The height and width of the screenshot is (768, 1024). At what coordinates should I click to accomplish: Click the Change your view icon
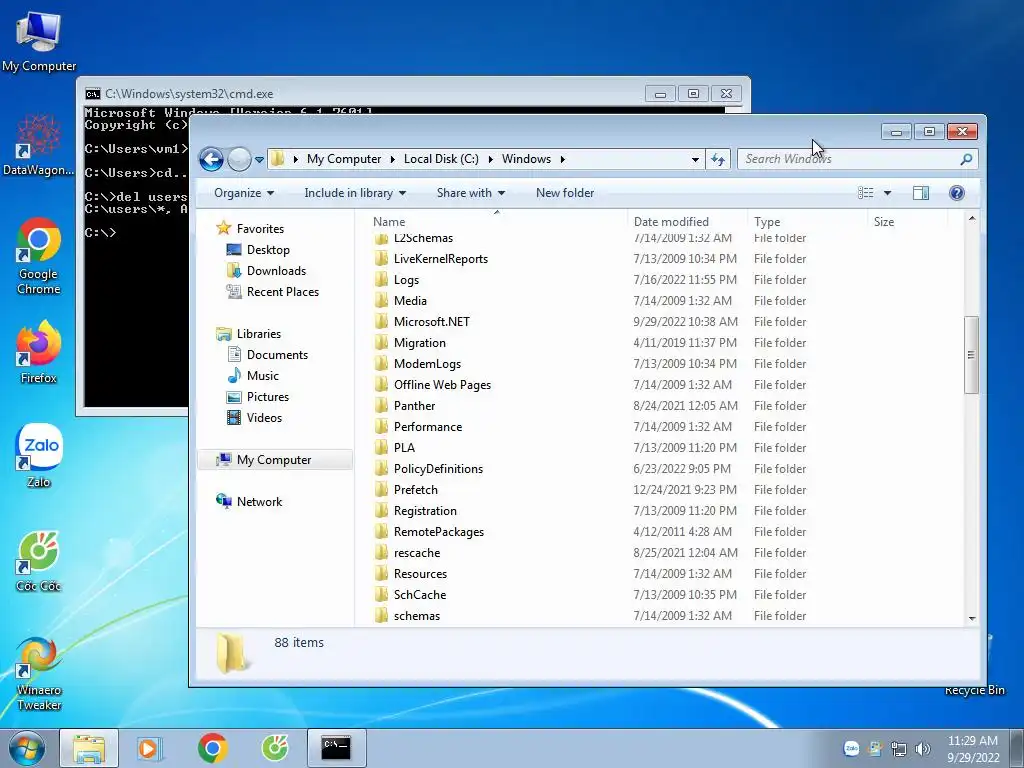866,193
